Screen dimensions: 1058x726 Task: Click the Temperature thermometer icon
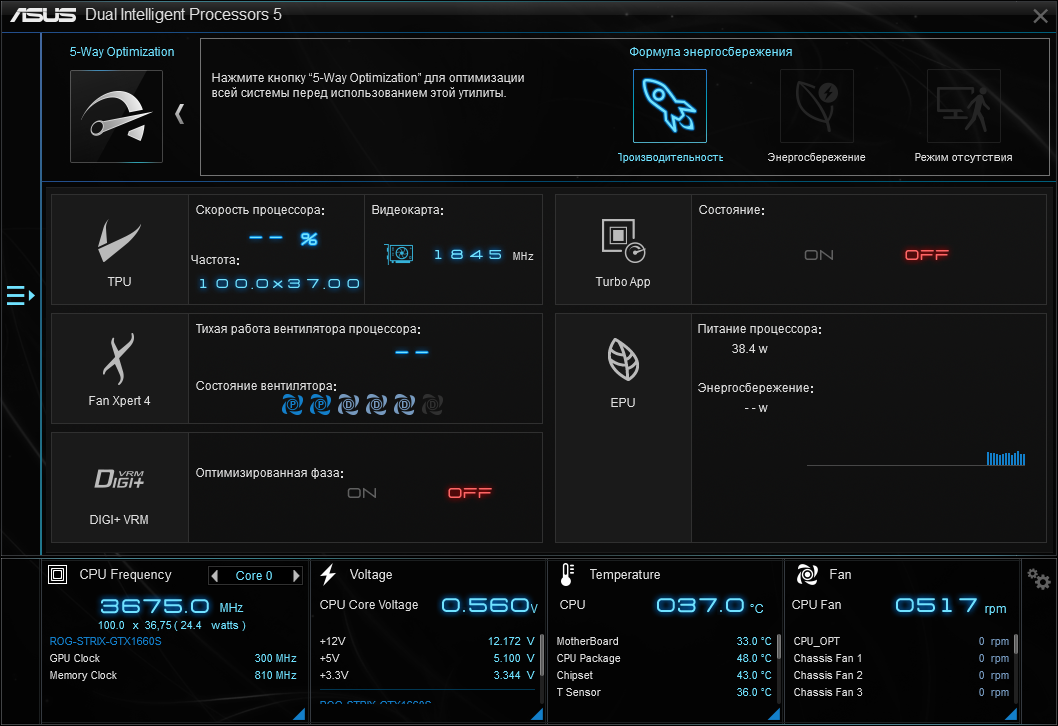tap(567, 574)
